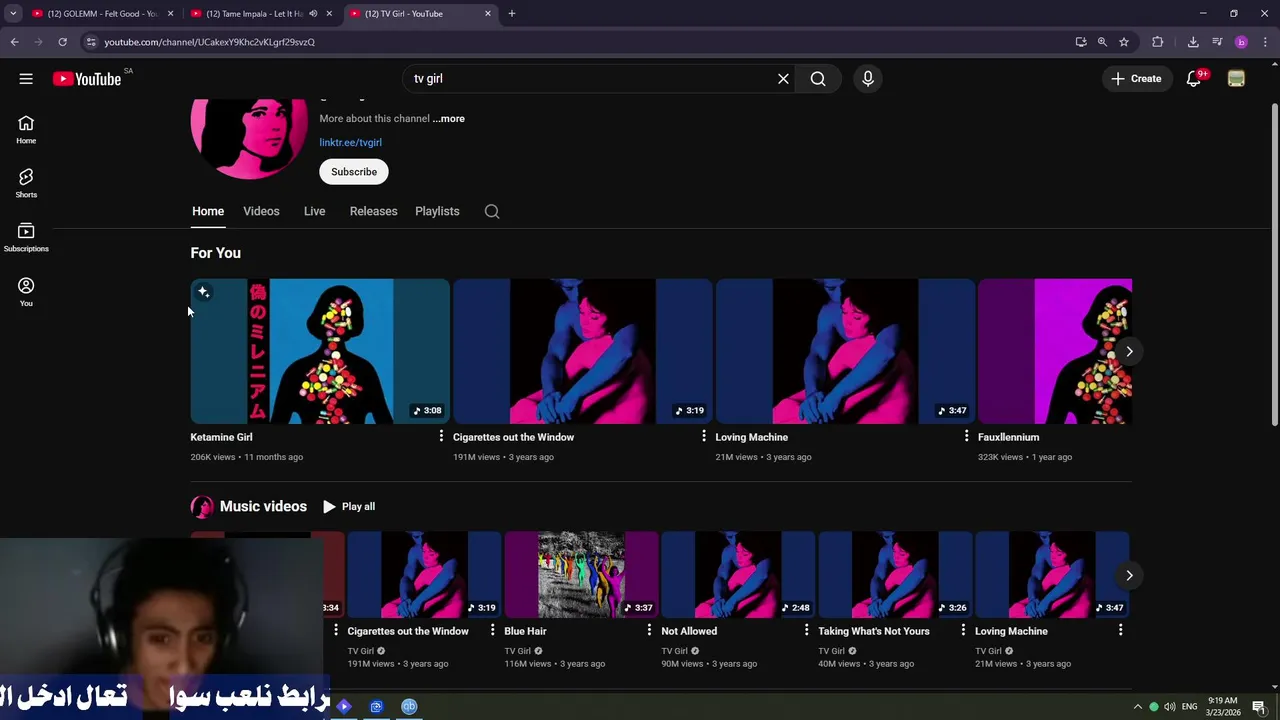Open Chrome three-dot menu
This screenshot has height=720, width=1280.
coord(1266,42)
